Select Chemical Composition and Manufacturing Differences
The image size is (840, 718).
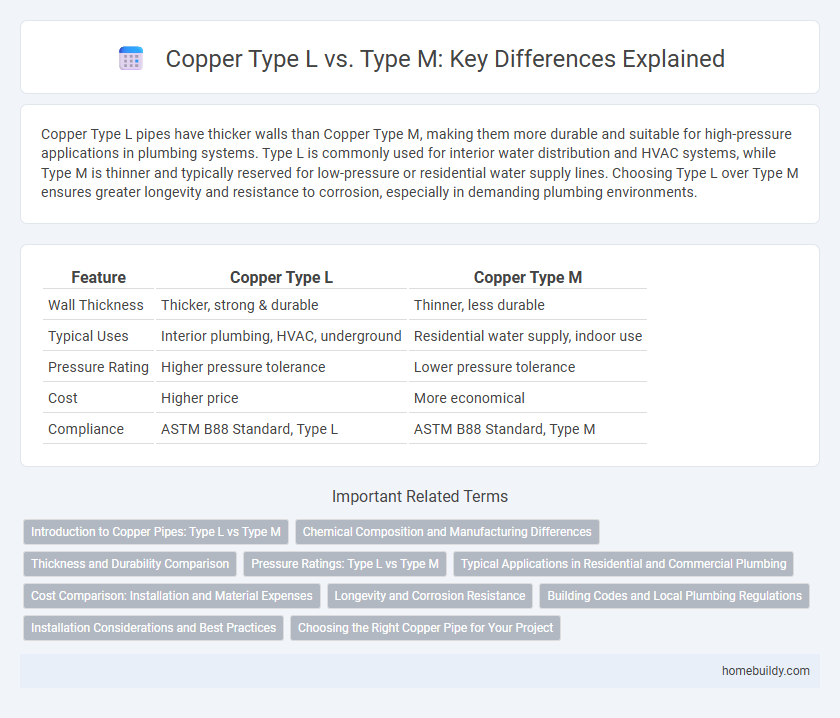447,532
